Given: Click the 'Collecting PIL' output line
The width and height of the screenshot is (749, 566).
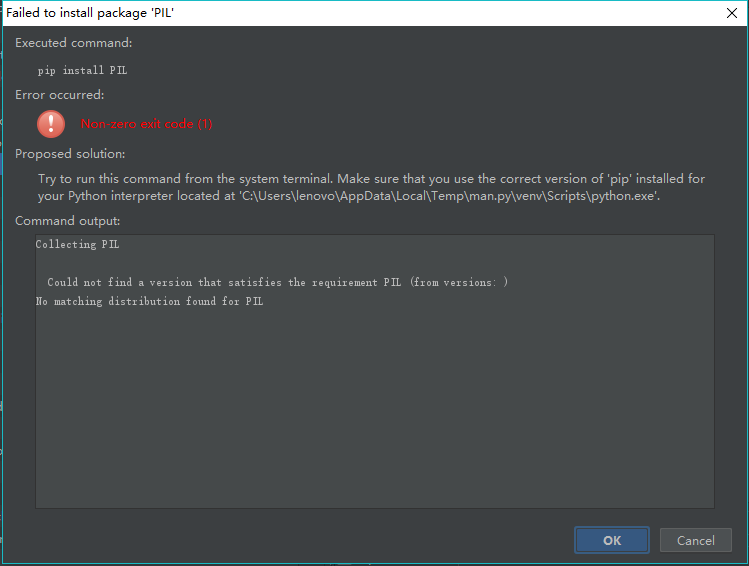Looking at the screenshot, I should 77,244.
